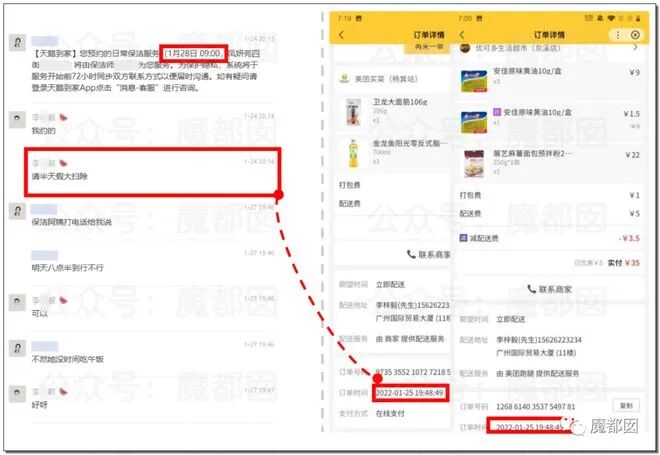The width and height of the screenshot is (660, 455).
Task: Click avatar of the 天鹅到家 message sender
Action: pos(17,42)
